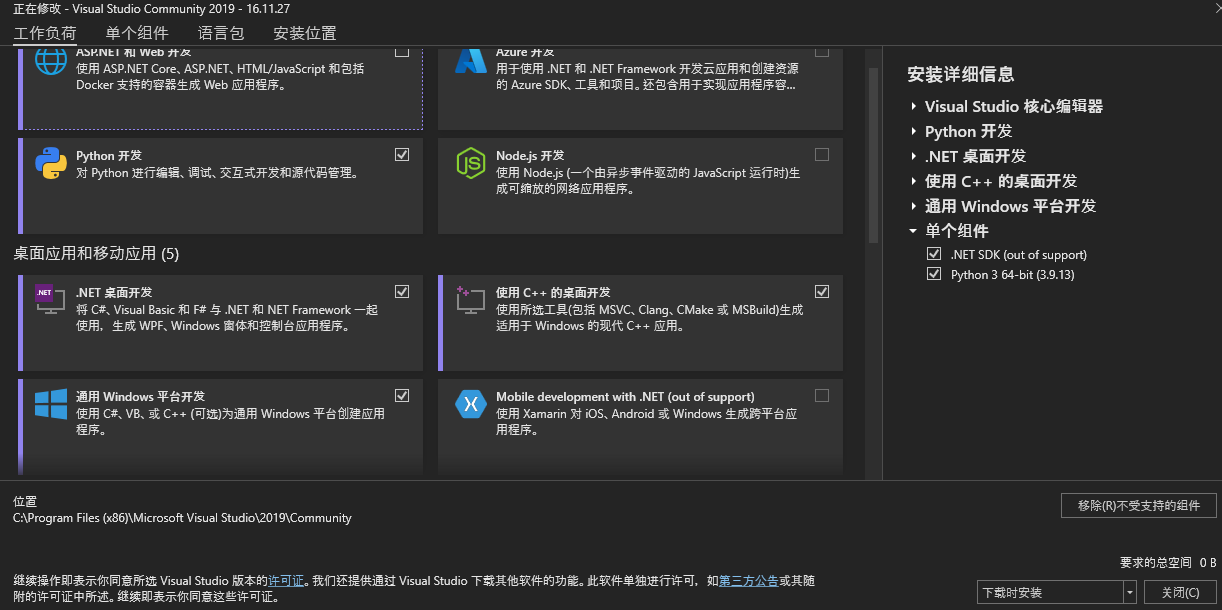Toggle the ASP.NET and Web development checkbox

(x=402, y=52)
